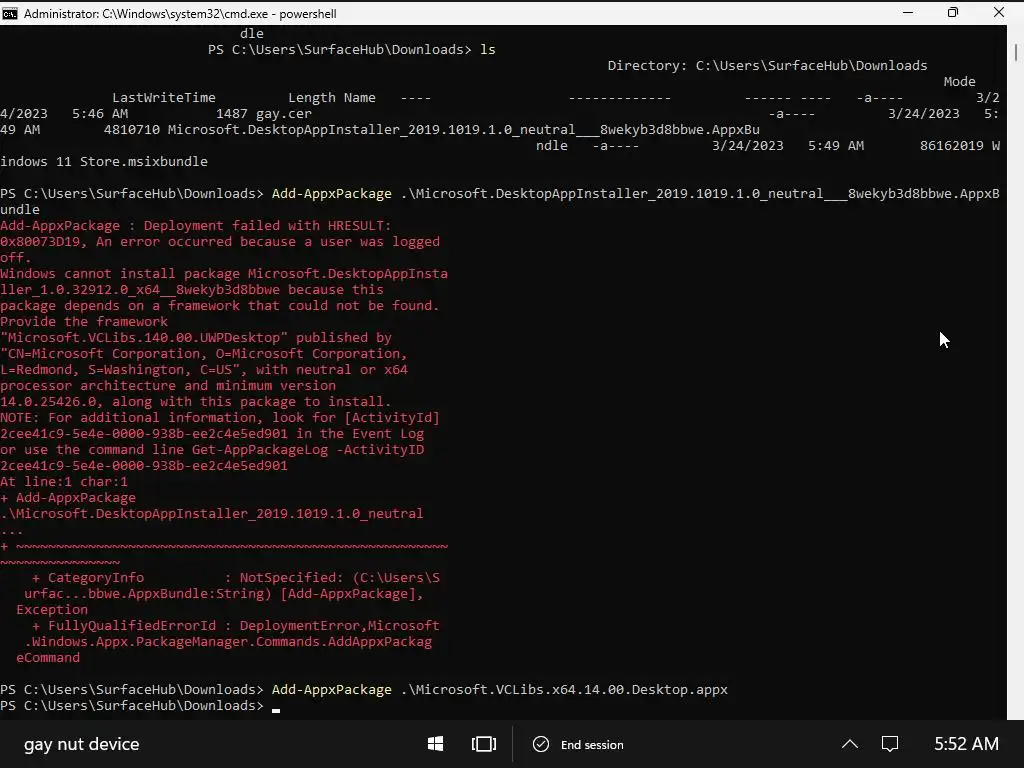Open the Windows Start menu
Screen dimensions: 1024x768
[x=436, y=744]
